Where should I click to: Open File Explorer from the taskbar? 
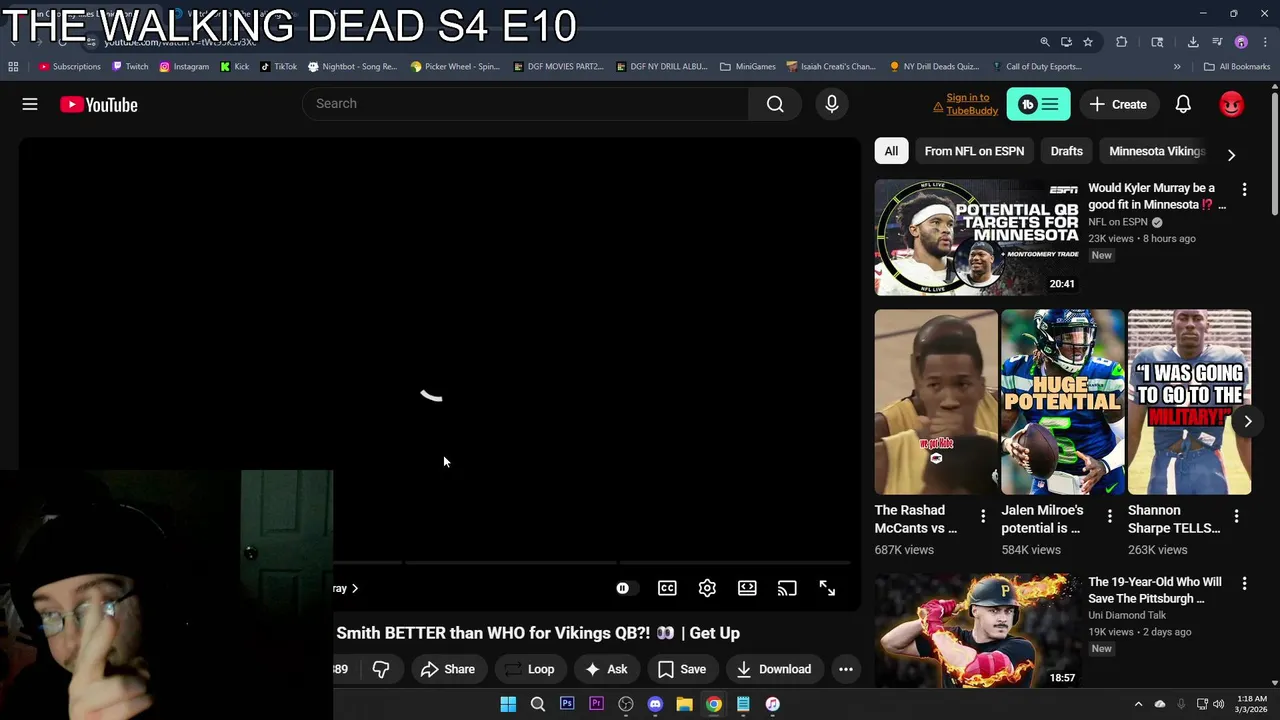click(x=684, y=704)
